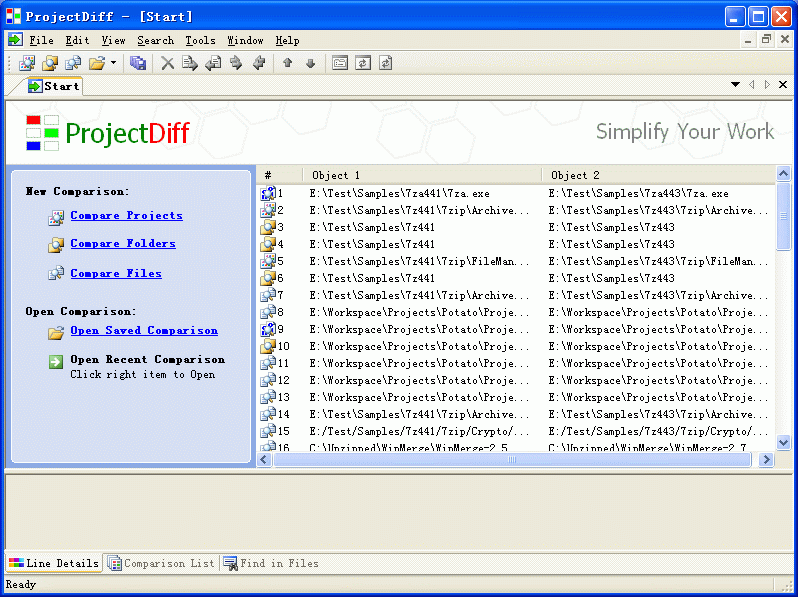Open the Search menu
This screenshot has height=597, width=798.
point(155,40)
